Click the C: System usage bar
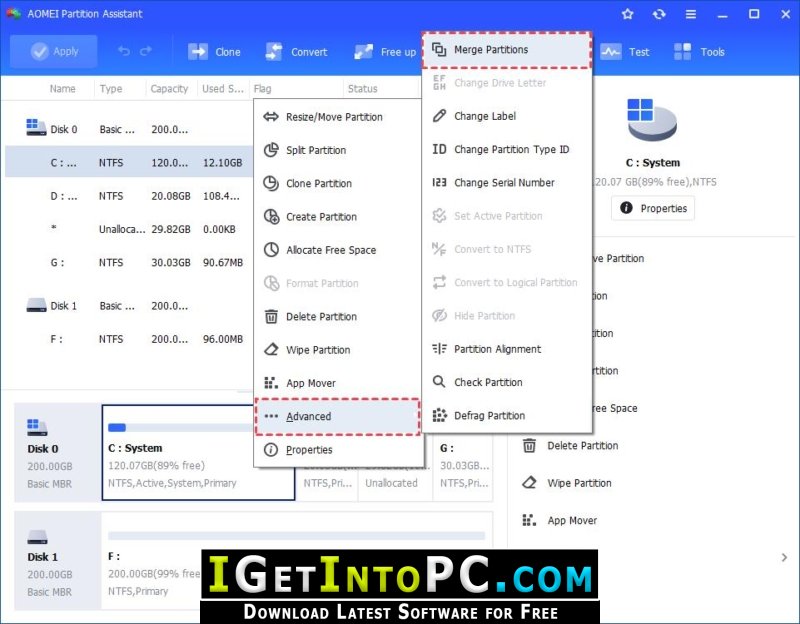 [180, 428]
